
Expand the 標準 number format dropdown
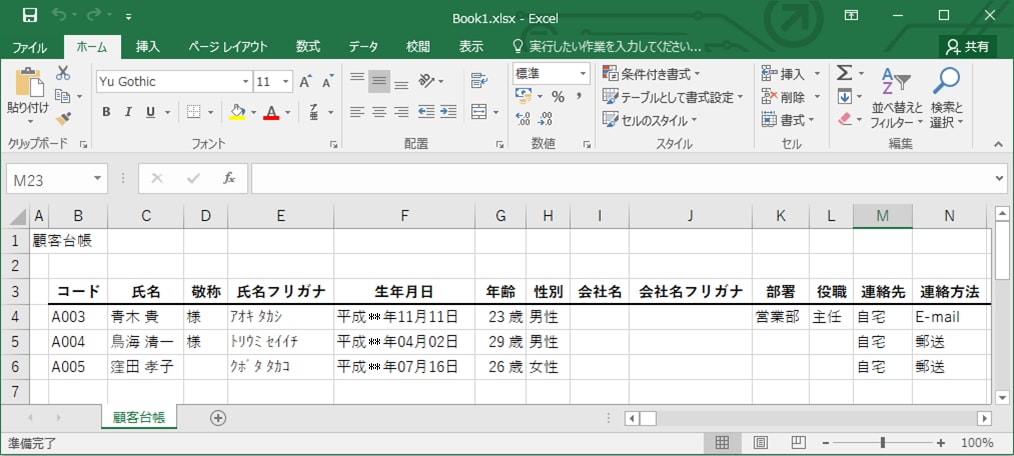click(583, 74)
